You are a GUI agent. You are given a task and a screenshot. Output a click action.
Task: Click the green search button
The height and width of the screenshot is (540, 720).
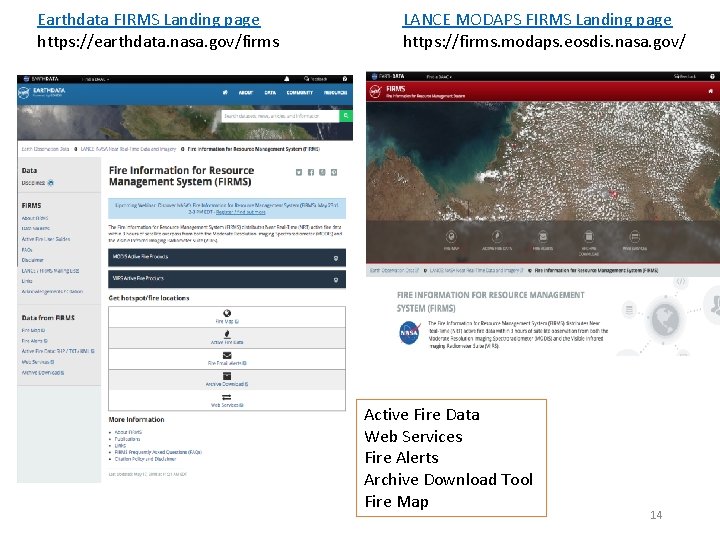pyautogui.click(x=346, y=116)
